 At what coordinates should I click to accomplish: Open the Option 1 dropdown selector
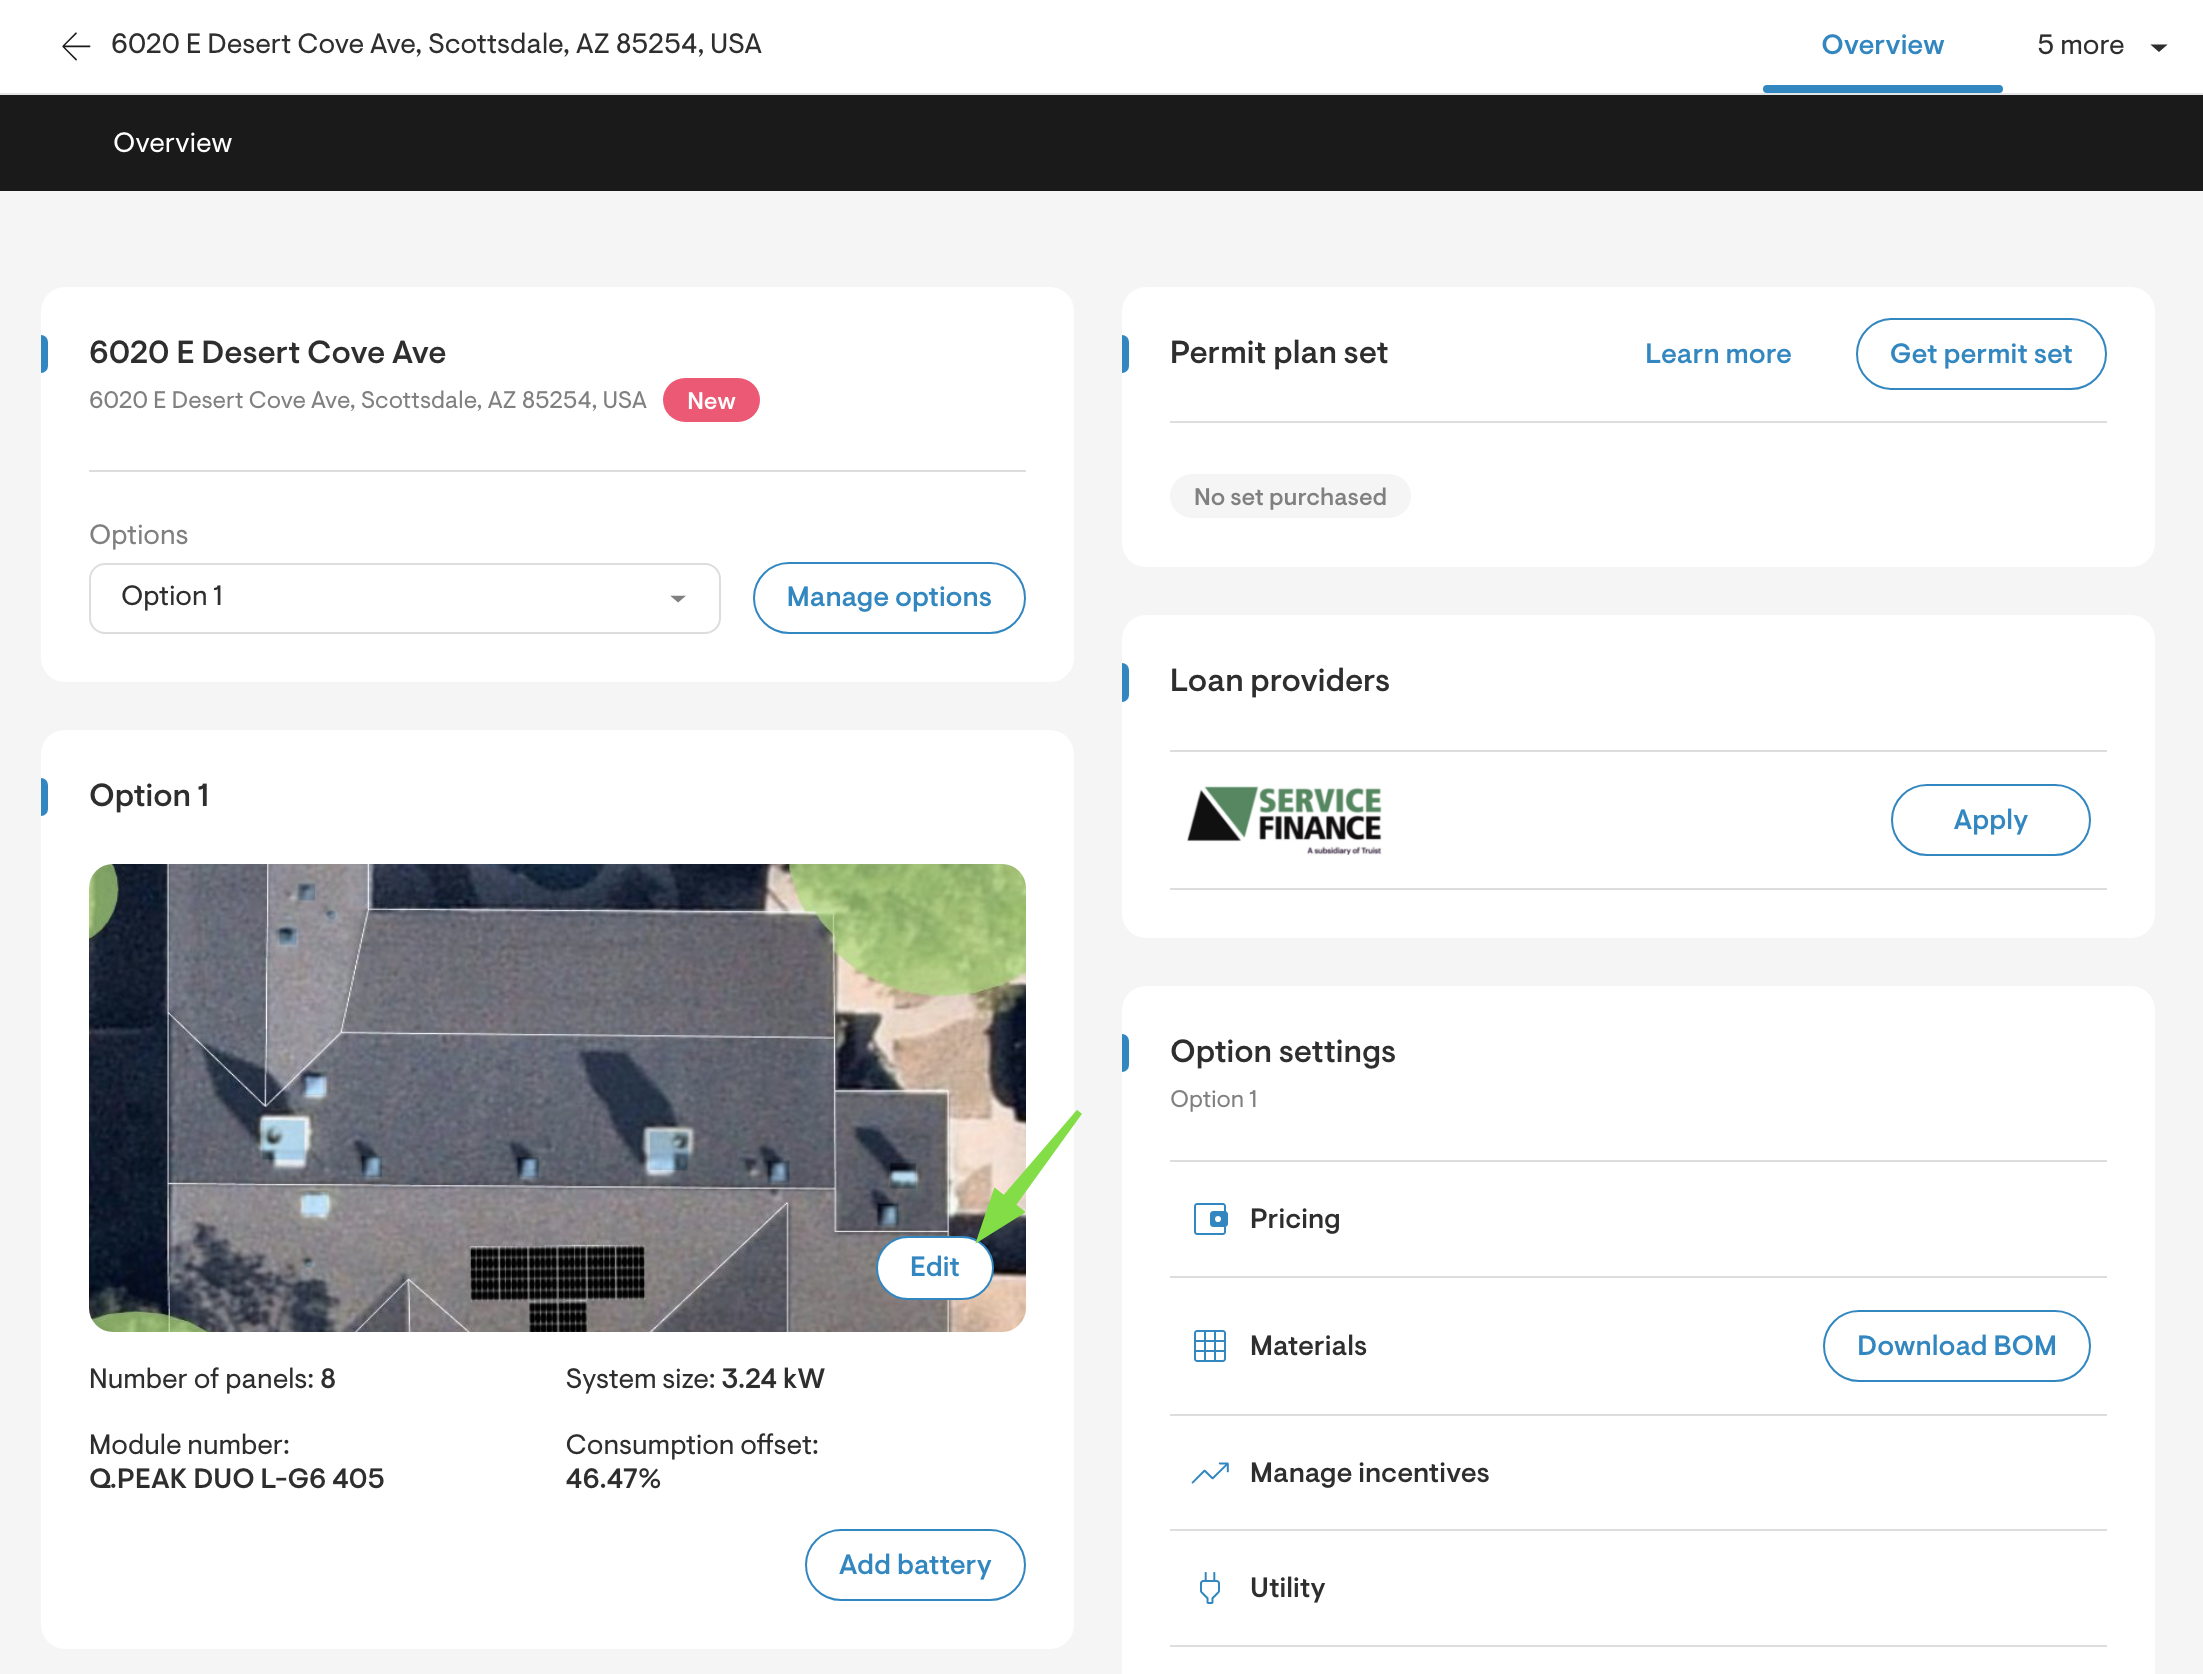tap(404, 598)
